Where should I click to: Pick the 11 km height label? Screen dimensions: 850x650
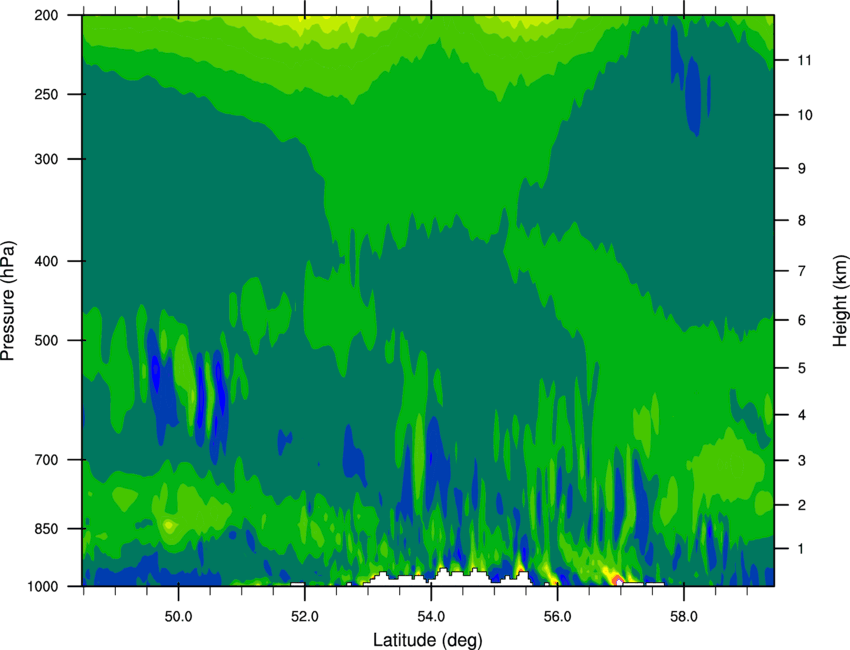[x=805, y=60]
